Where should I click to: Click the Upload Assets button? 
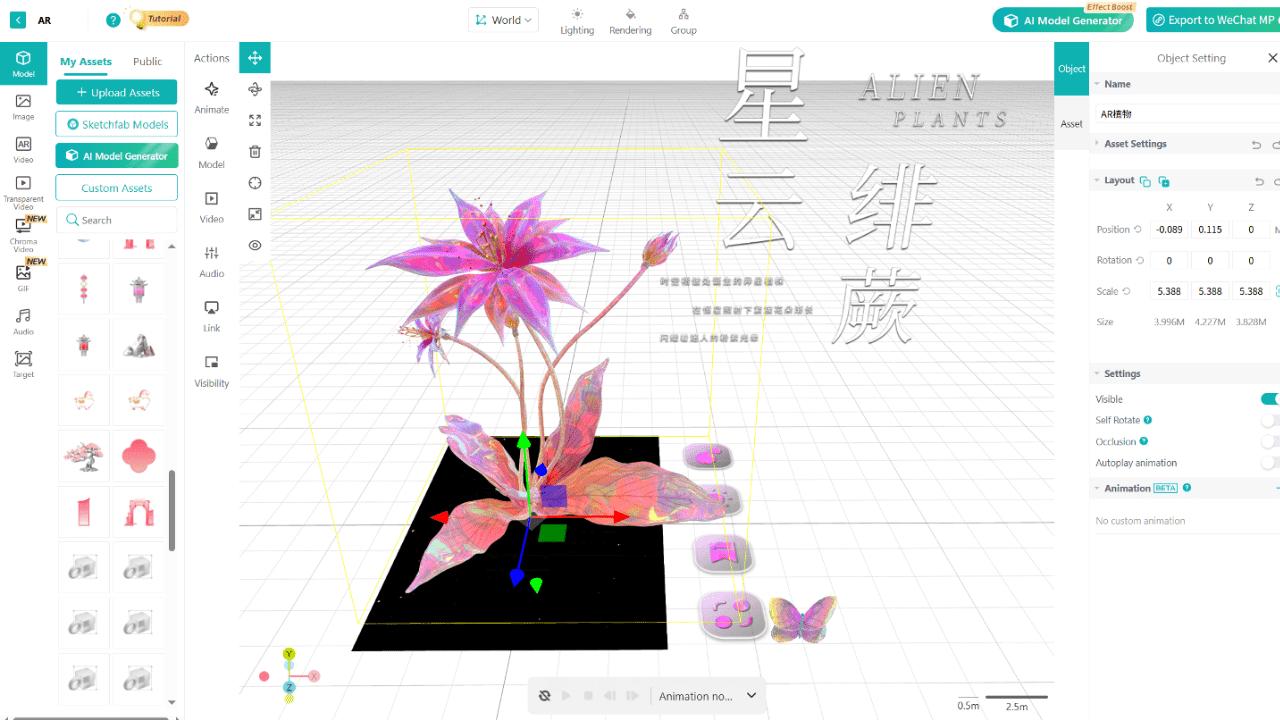point(116,92)
